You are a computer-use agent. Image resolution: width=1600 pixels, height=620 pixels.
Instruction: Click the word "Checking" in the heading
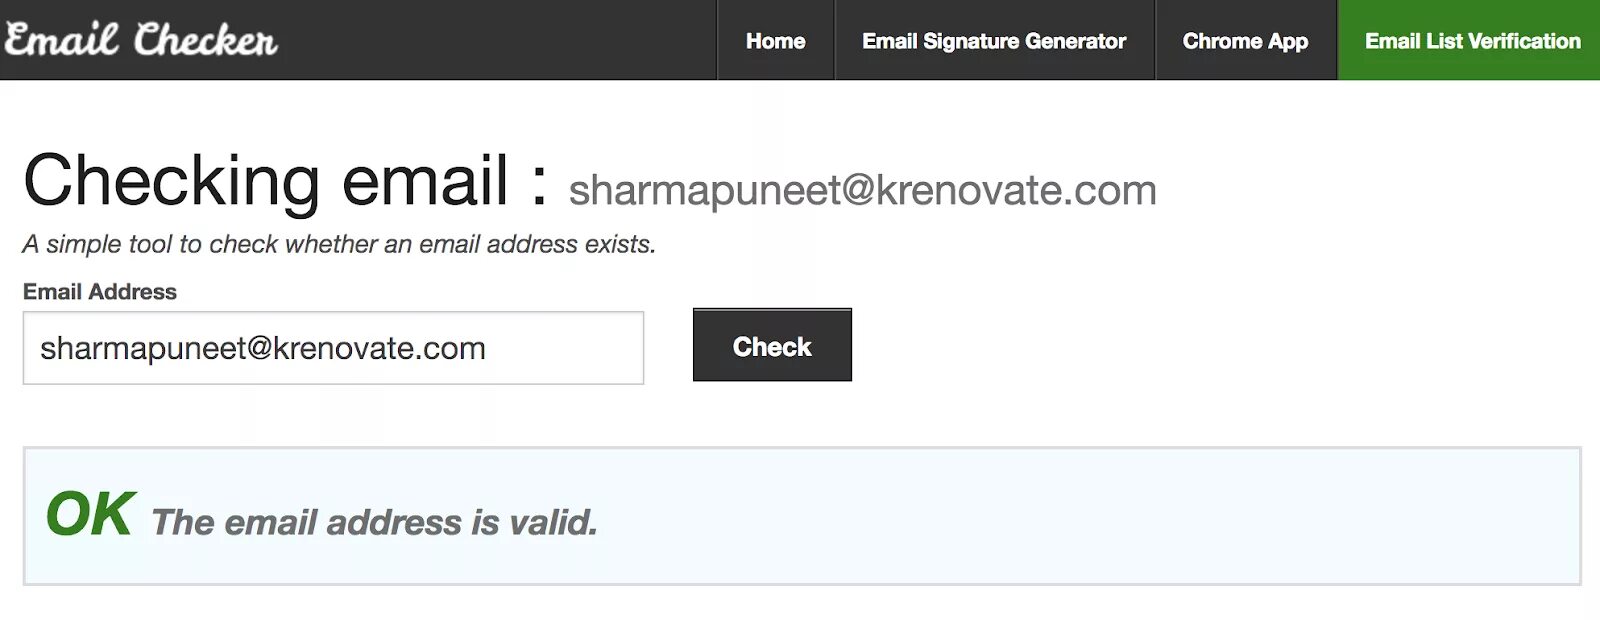pos(172,181)
